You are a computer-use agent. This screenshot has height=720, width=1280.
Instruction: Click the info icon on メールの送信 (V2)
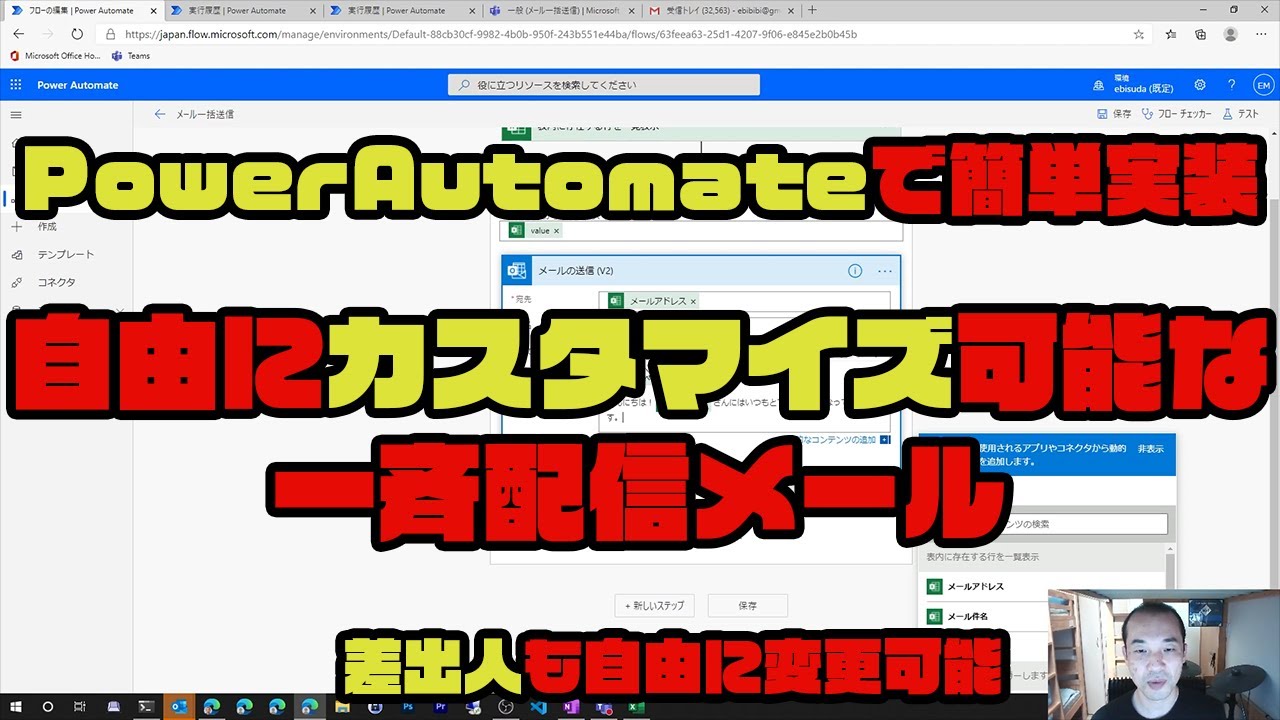point(855,270)
